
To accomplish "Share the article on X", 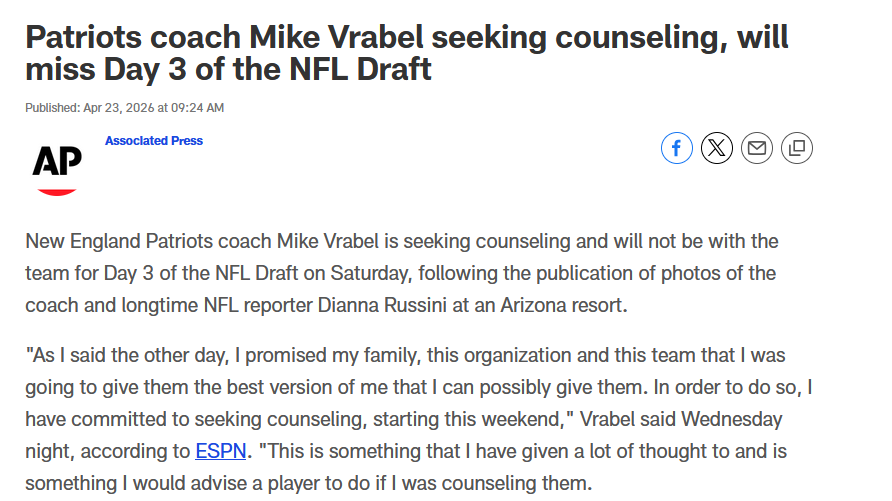I will coord(717,148).
